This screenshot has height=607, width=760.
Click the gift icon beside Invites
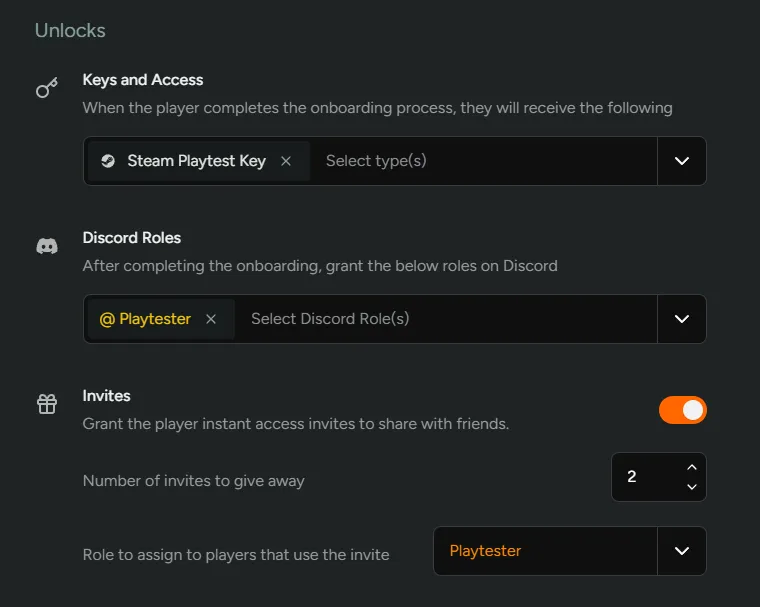pos(47,404)
